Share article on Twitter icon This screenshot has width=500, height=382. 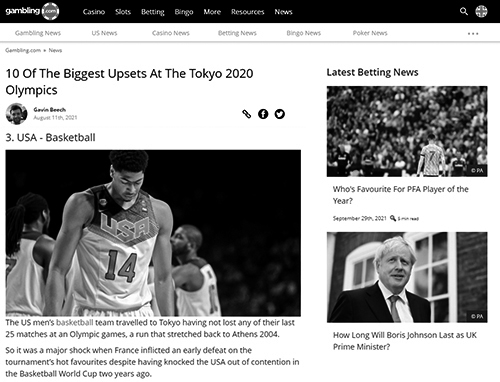click(280, 114)
